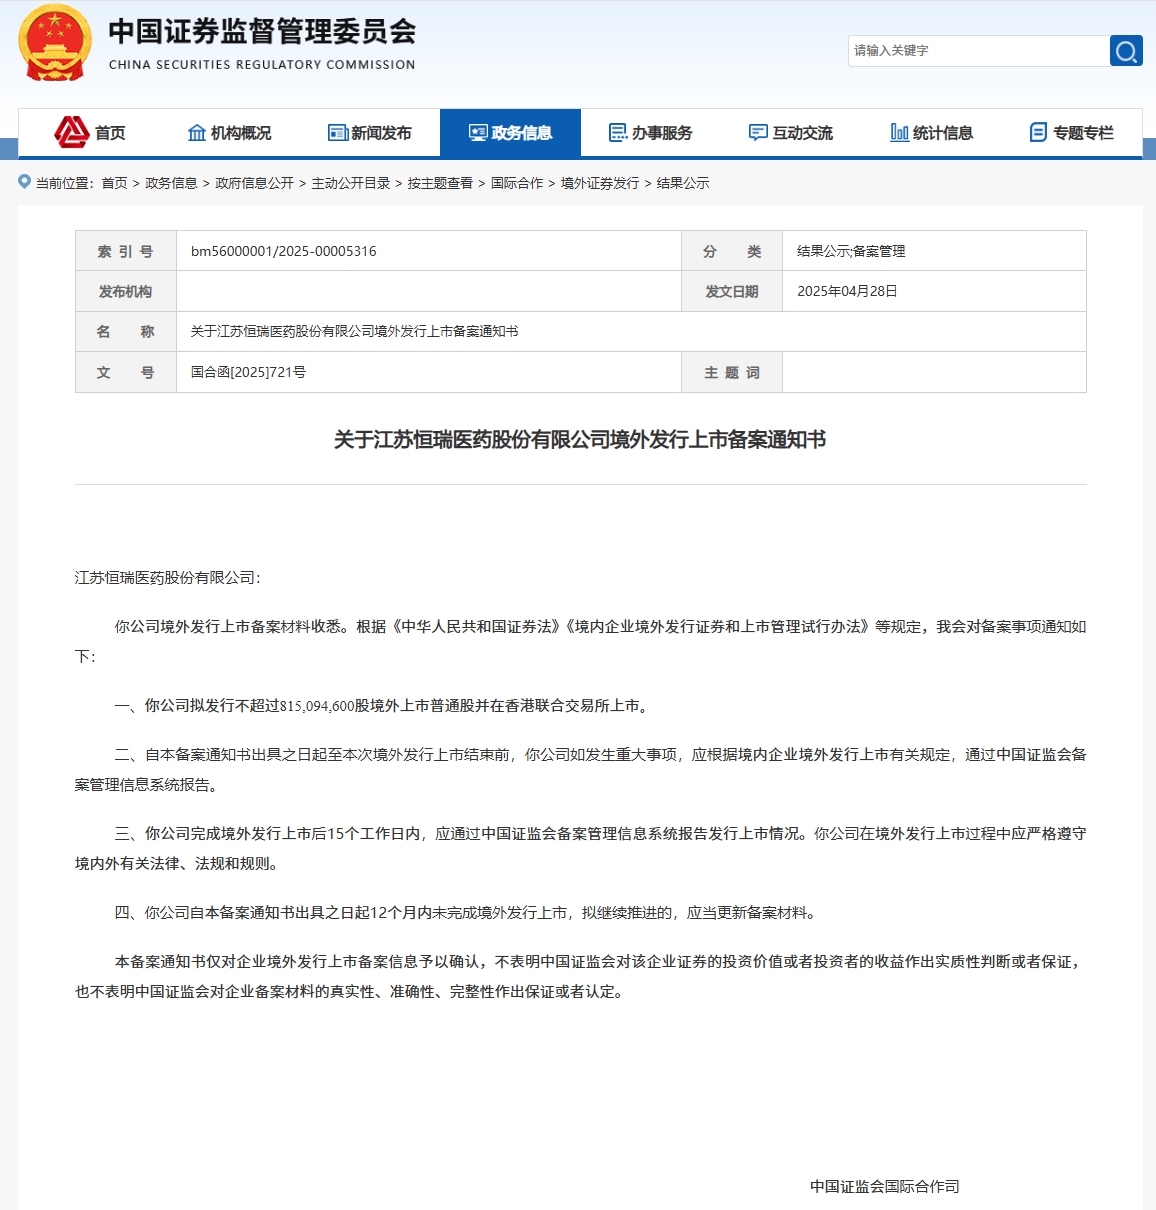Click the 中国证券监督管理委员会 site title

(262, 32)
